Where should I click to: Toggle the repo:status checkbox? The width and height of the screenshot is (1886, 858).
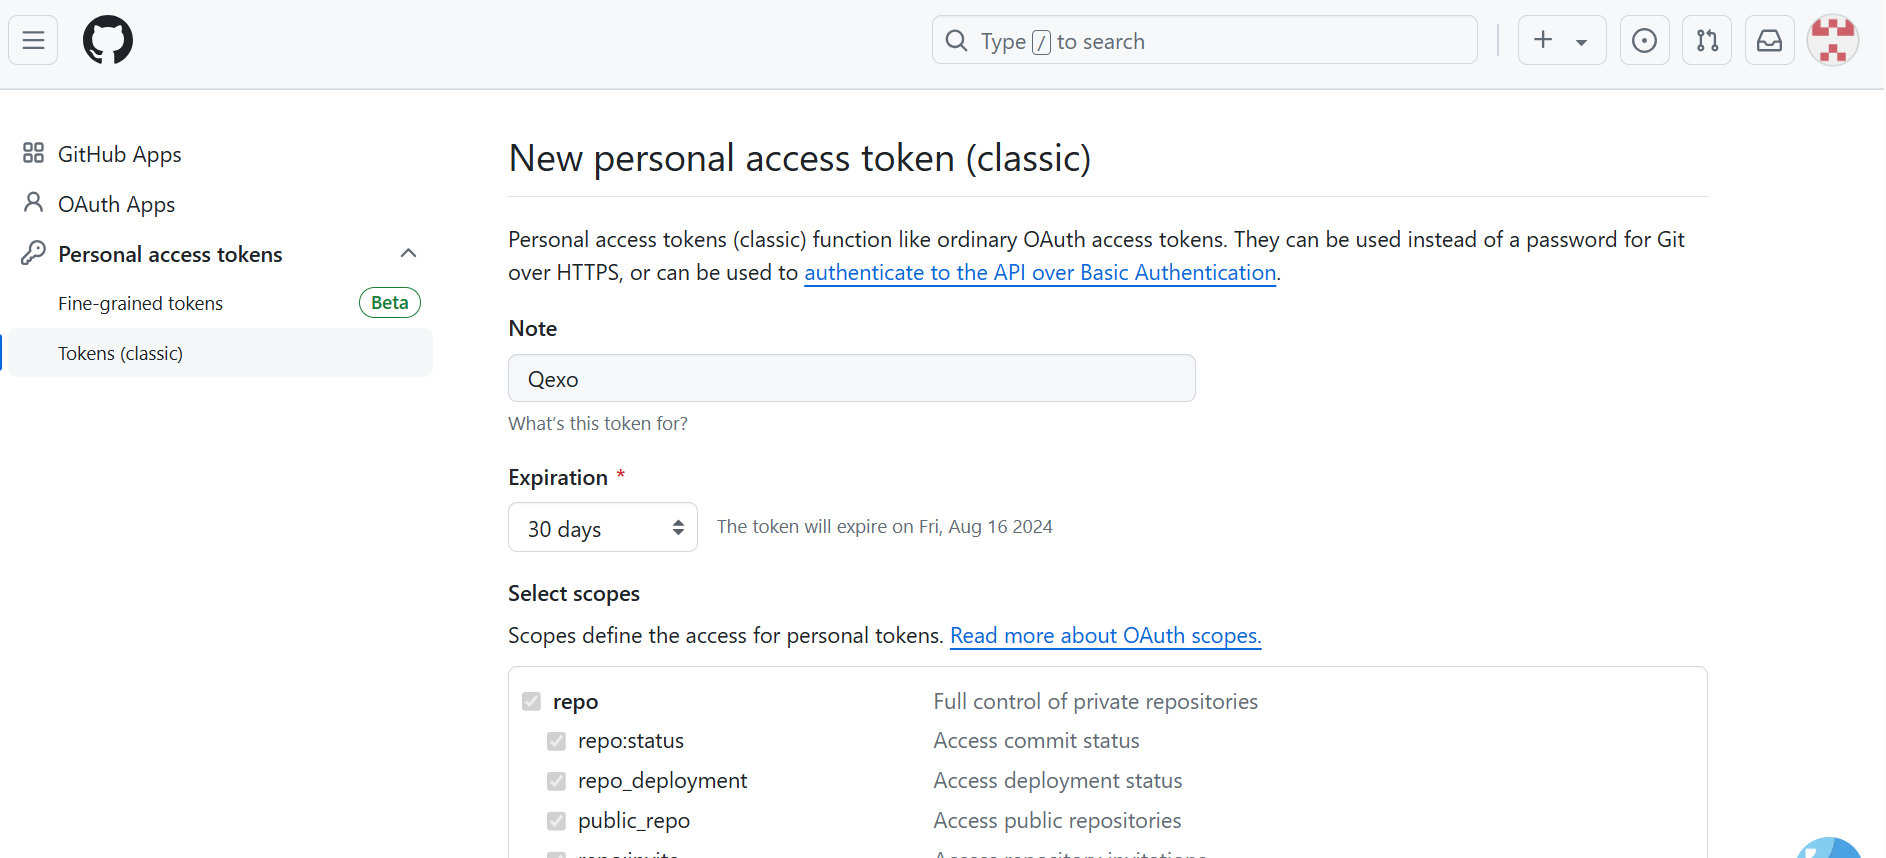[x=556, y=742]
